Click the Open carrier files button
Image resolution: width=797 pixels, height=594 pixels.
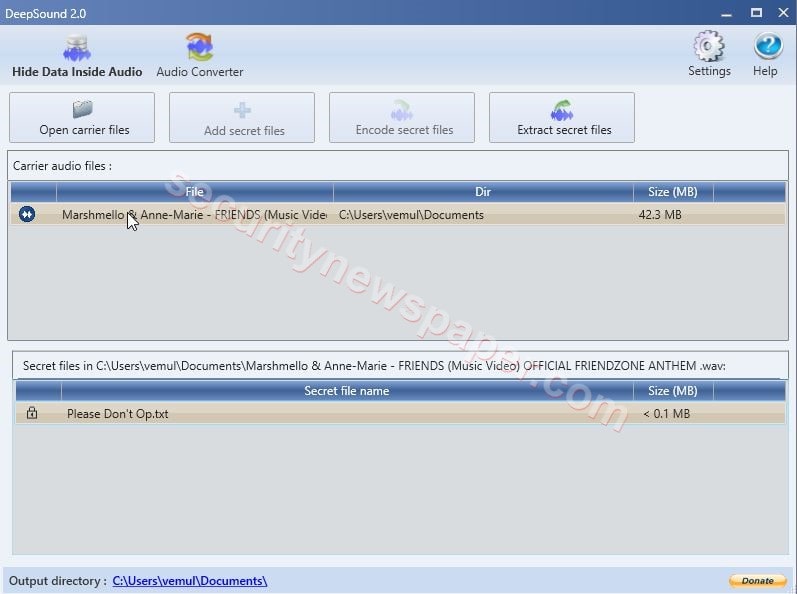click(x=82, y=117)
